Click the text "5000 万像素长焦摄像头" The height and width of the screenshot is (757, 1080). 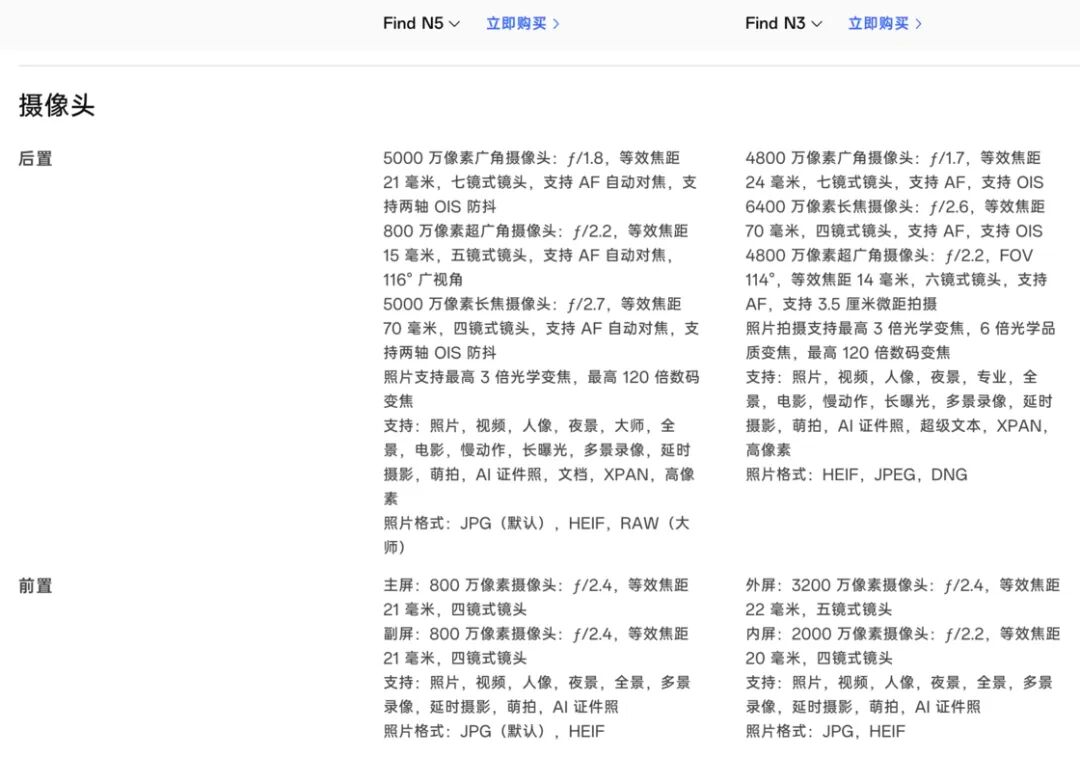tap(468, 304)
